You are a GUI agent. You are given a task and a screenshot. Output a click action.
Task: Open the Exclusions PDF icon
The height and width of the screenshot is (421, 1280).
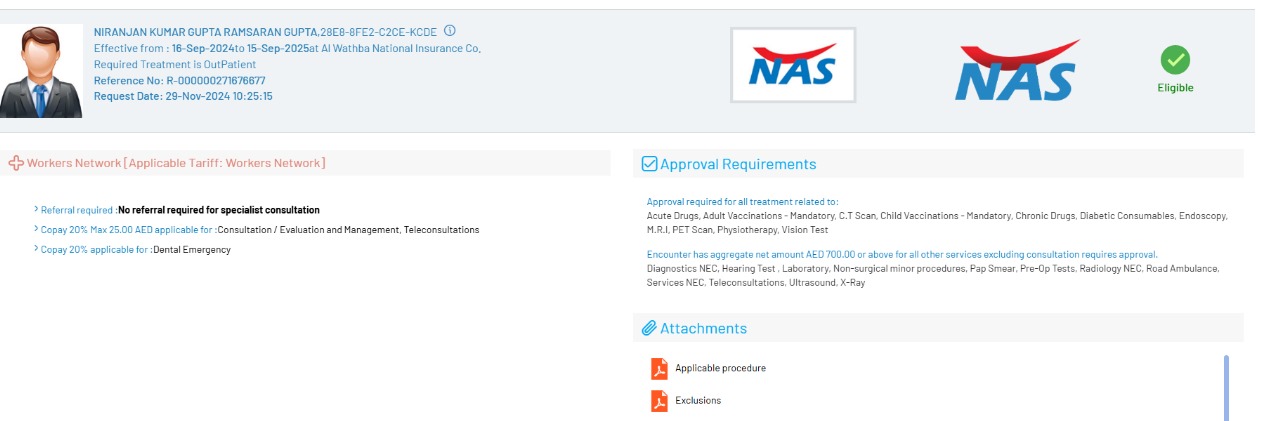click(x=659, y=401)
